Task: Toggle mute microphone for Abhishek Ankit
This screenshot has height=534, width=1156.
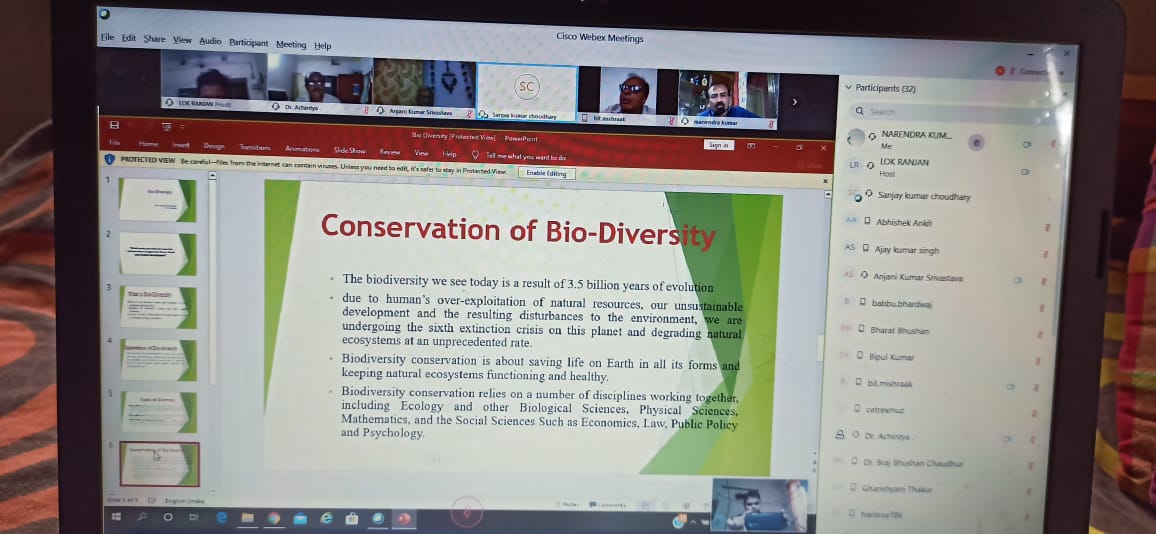Action: click(1046, 227)
